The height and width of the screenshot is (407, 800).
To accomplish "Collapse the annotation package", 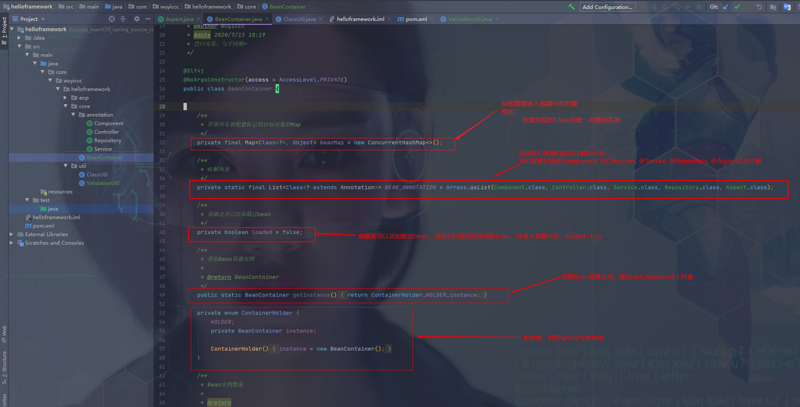I will 73,115.
